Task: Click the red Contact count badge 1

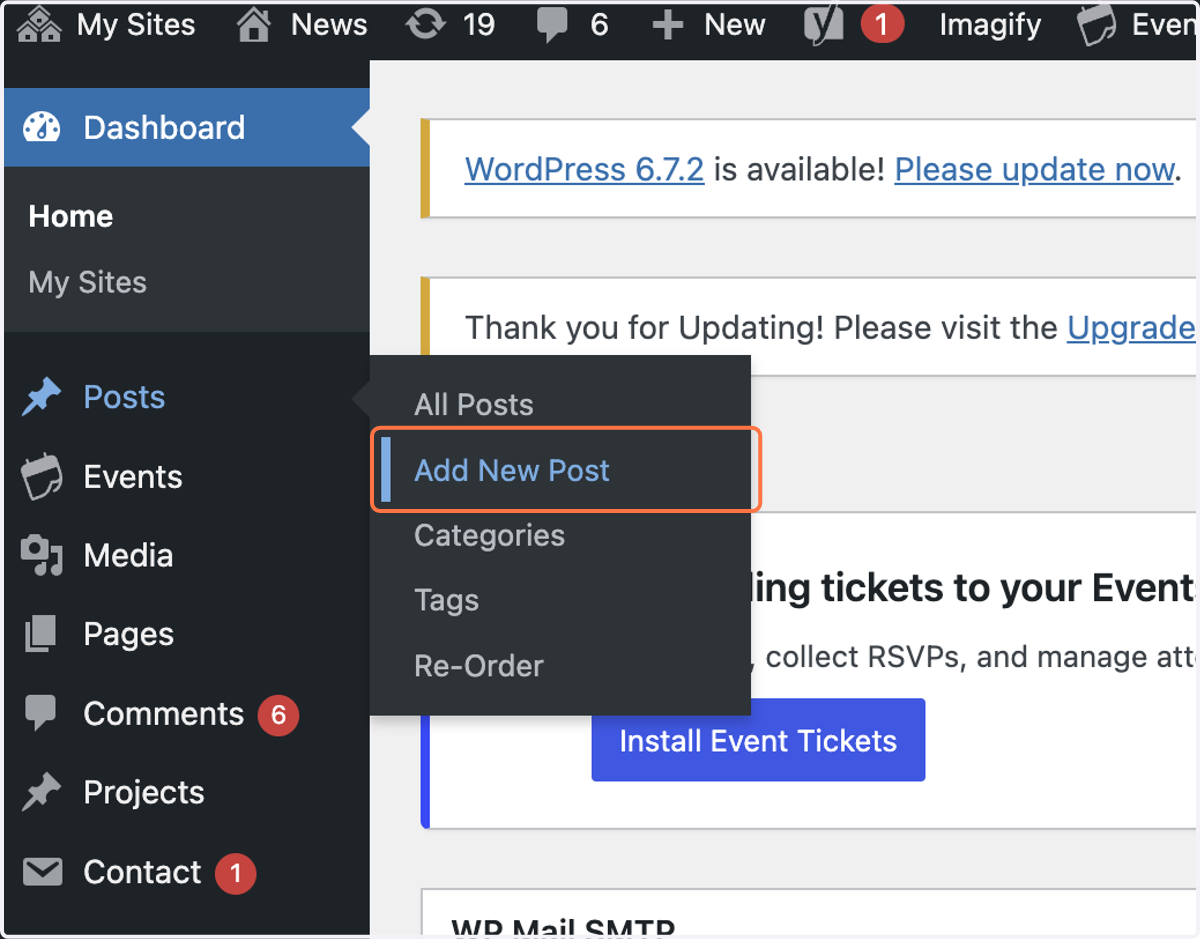Action: point(236,873)
